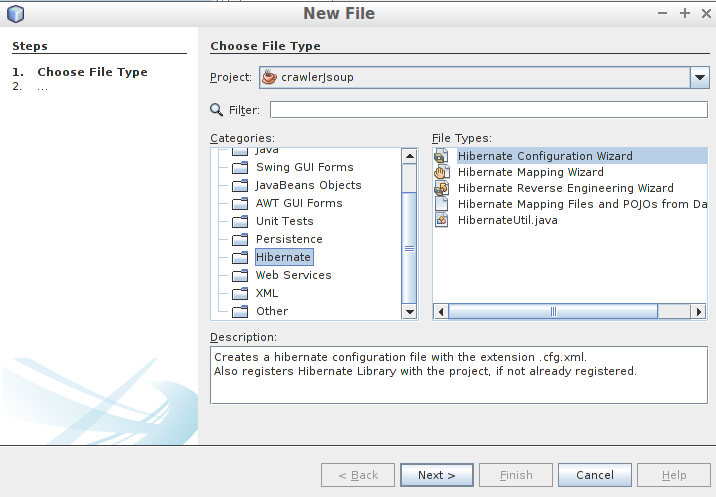Select Hibernate Reverse Engineering Wizard file type
This screenshot has width=716, height=497.
point(565,188)
